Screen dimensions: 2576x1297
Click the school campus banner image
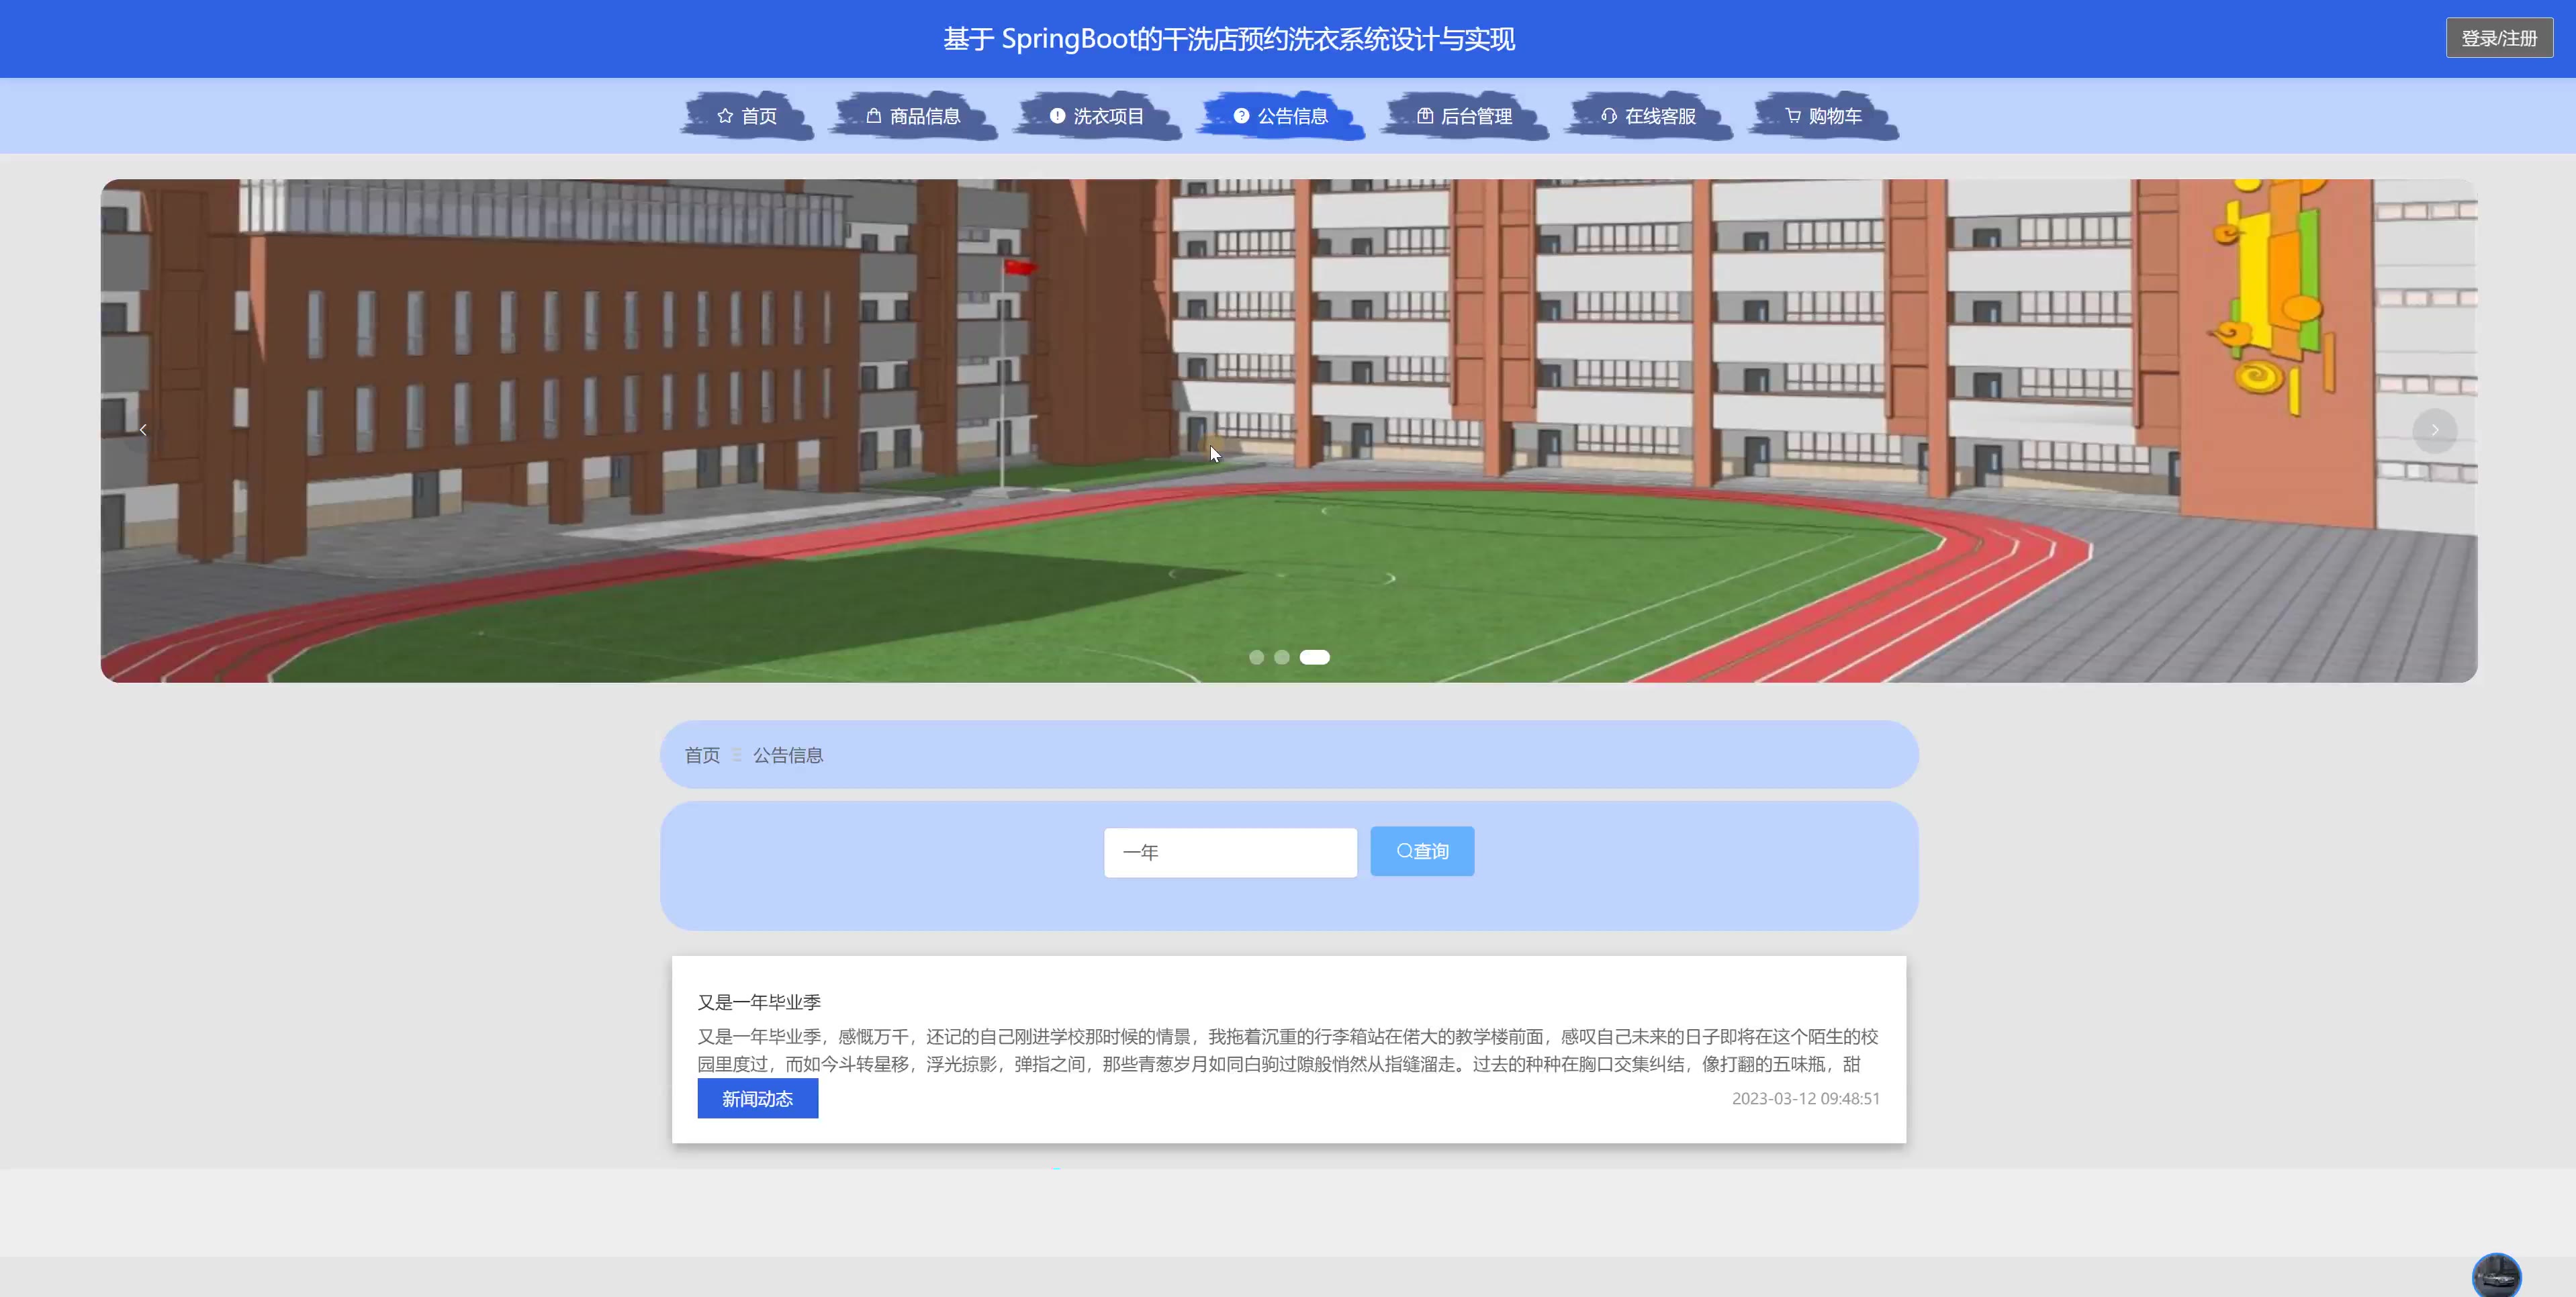click(x=1288, y=430)
